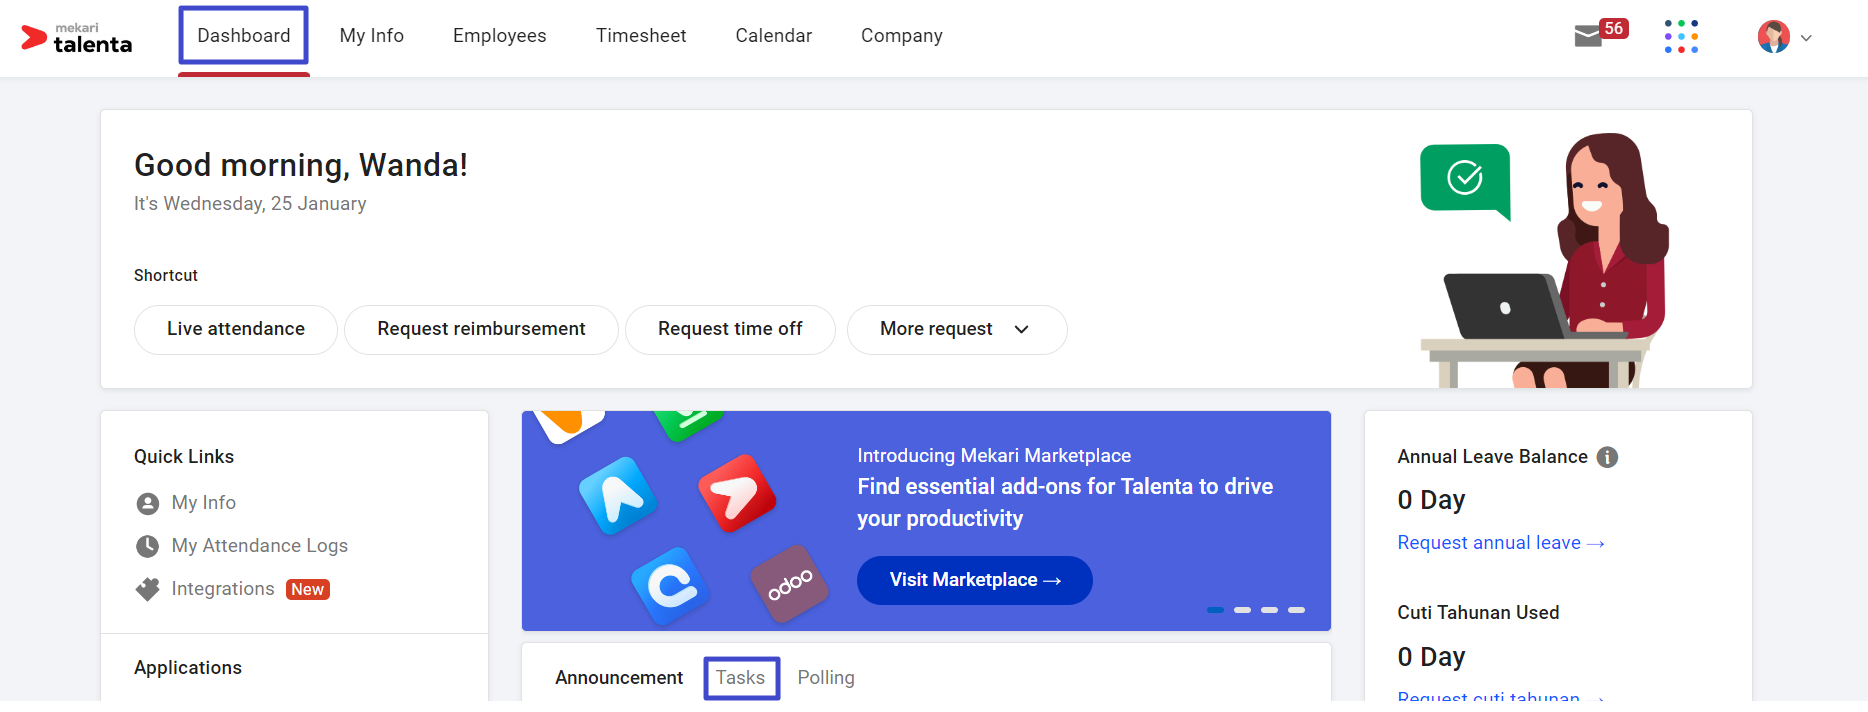Screen dimensions: 1868x712
Task: Switch to the Polling tab
Action: [826, 678]
